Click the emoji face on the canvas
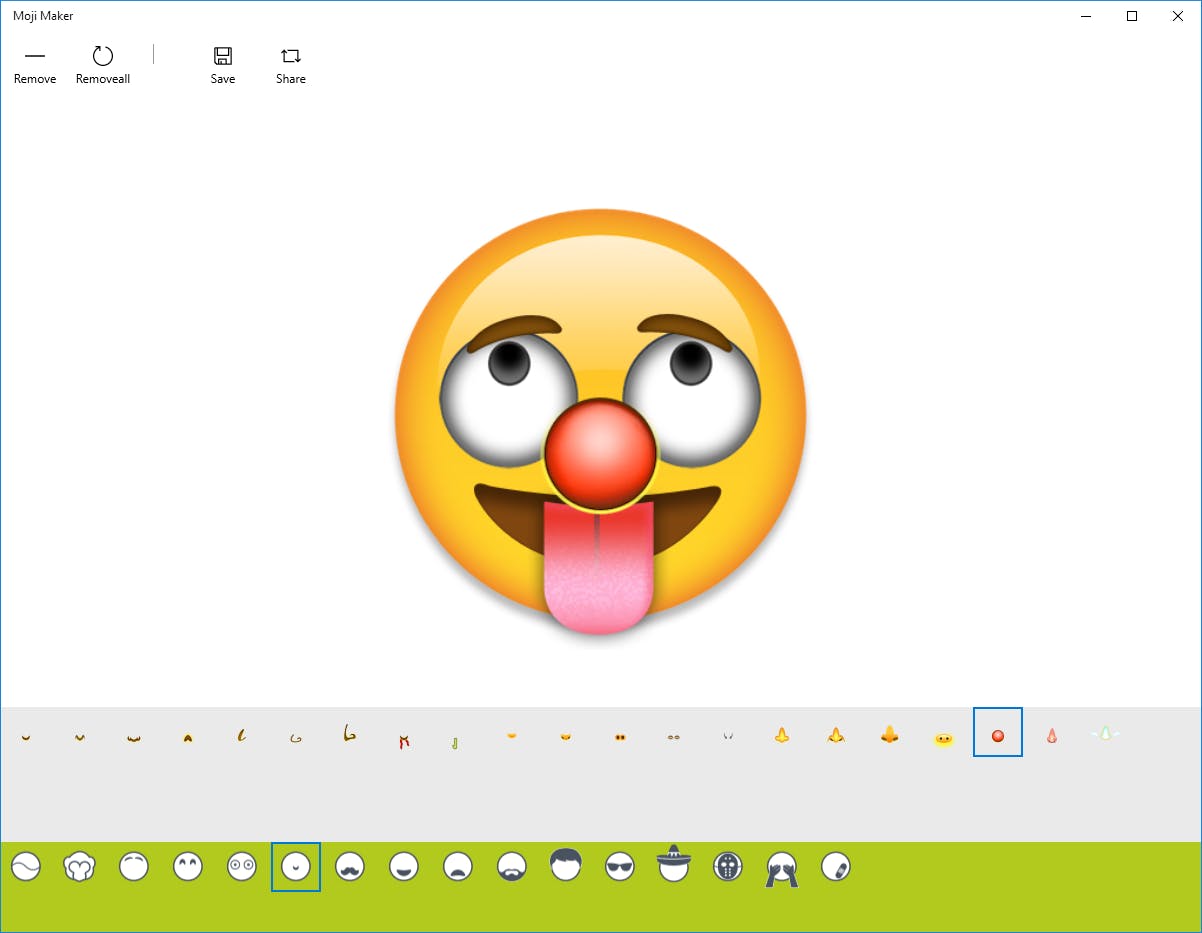The height and width of the screenshot is (933, 1202). pos(600,420)
